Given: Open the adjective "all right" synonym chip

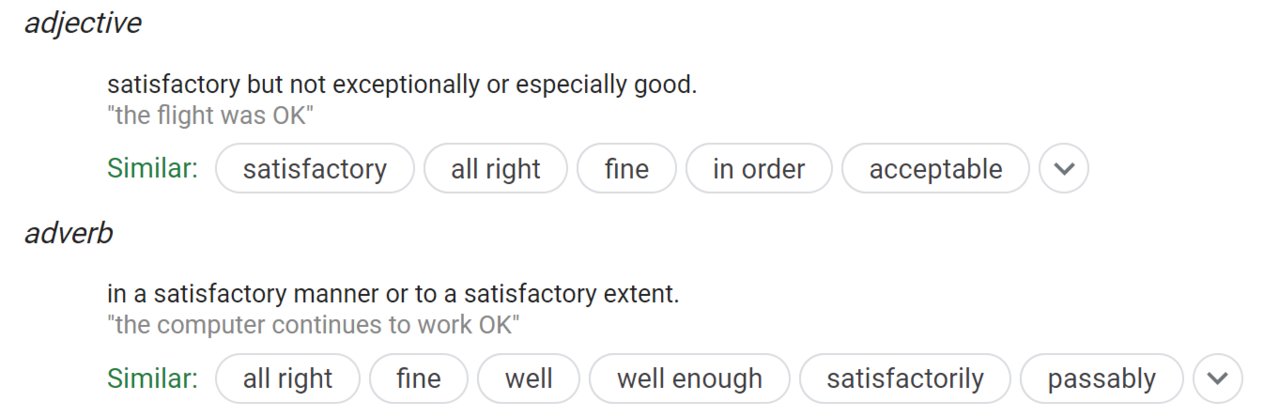Looking at the screenshot, I should (496, 169).
